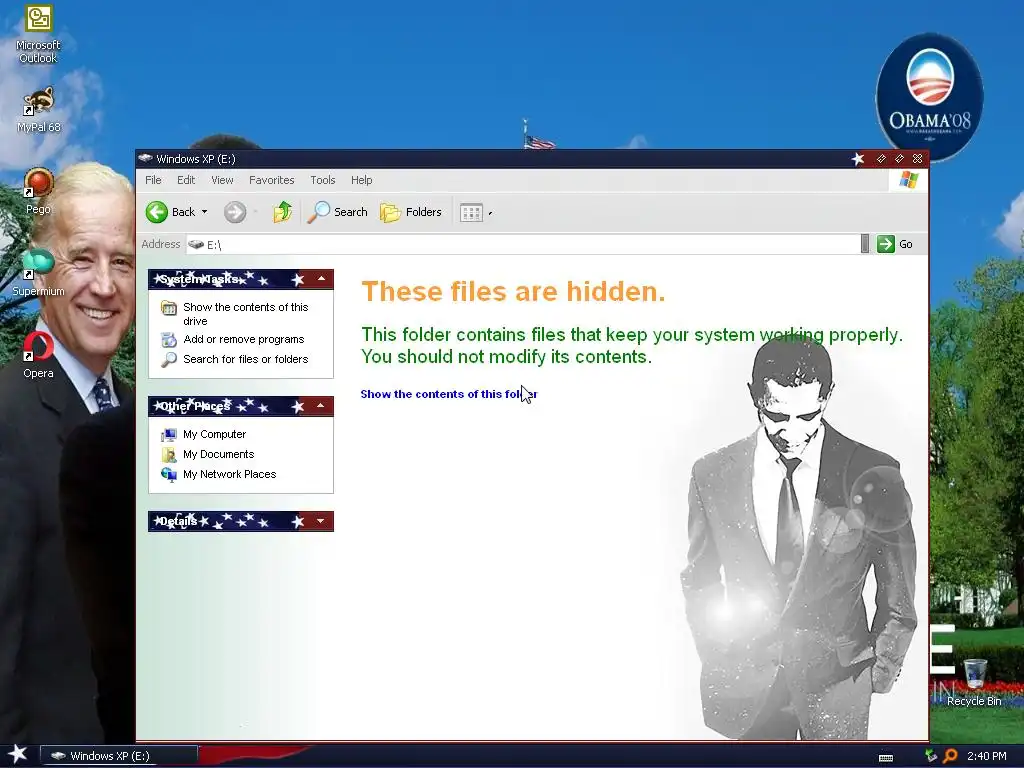Click the drive icon in the title bar
The image size is (1024, 768).
[145, 159]
